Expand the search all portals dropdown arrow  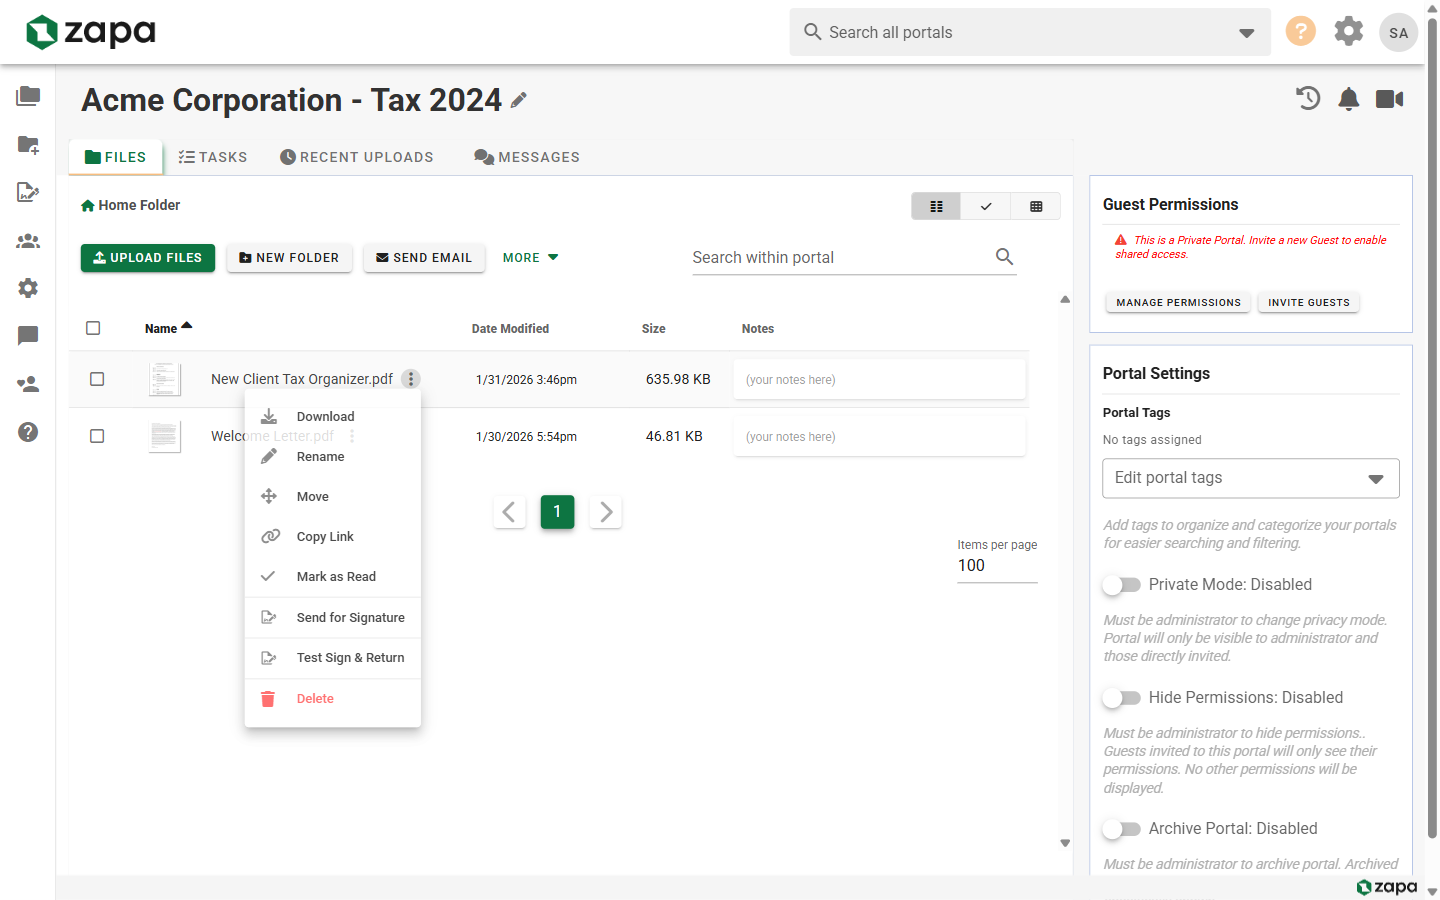pos(1246,33)
